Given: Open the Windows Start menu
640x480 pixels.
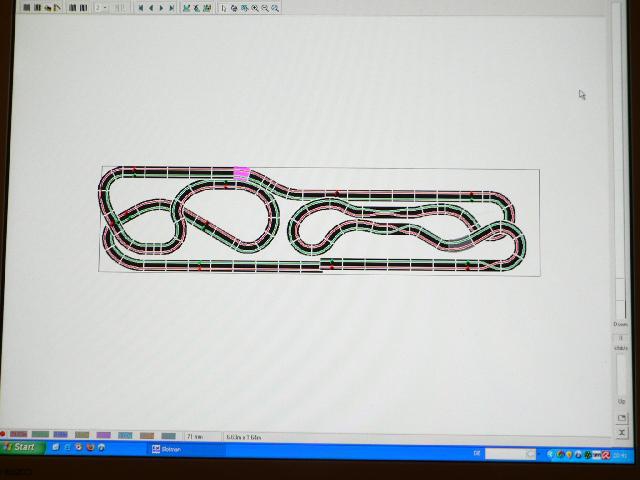Looking at the screenshot, I should click(x=20, y=447).
